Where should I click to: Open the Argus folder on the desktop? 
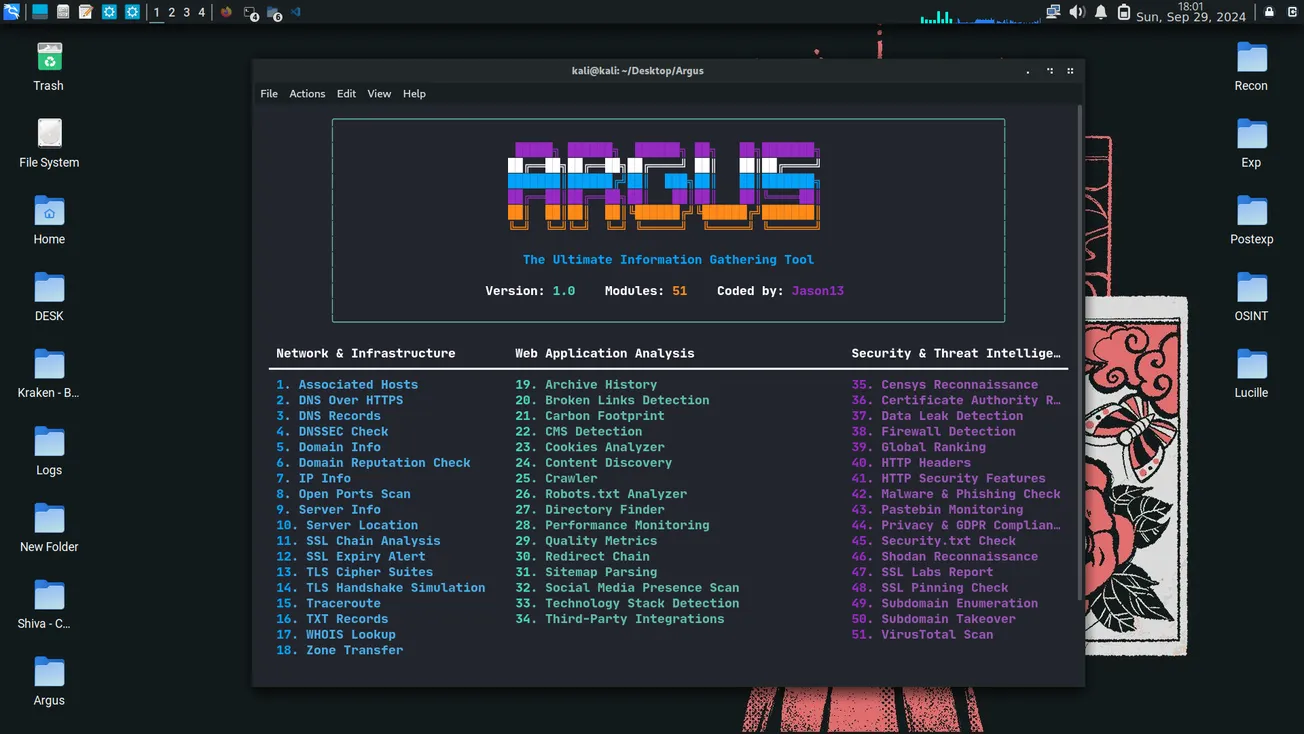coord(47,678)
